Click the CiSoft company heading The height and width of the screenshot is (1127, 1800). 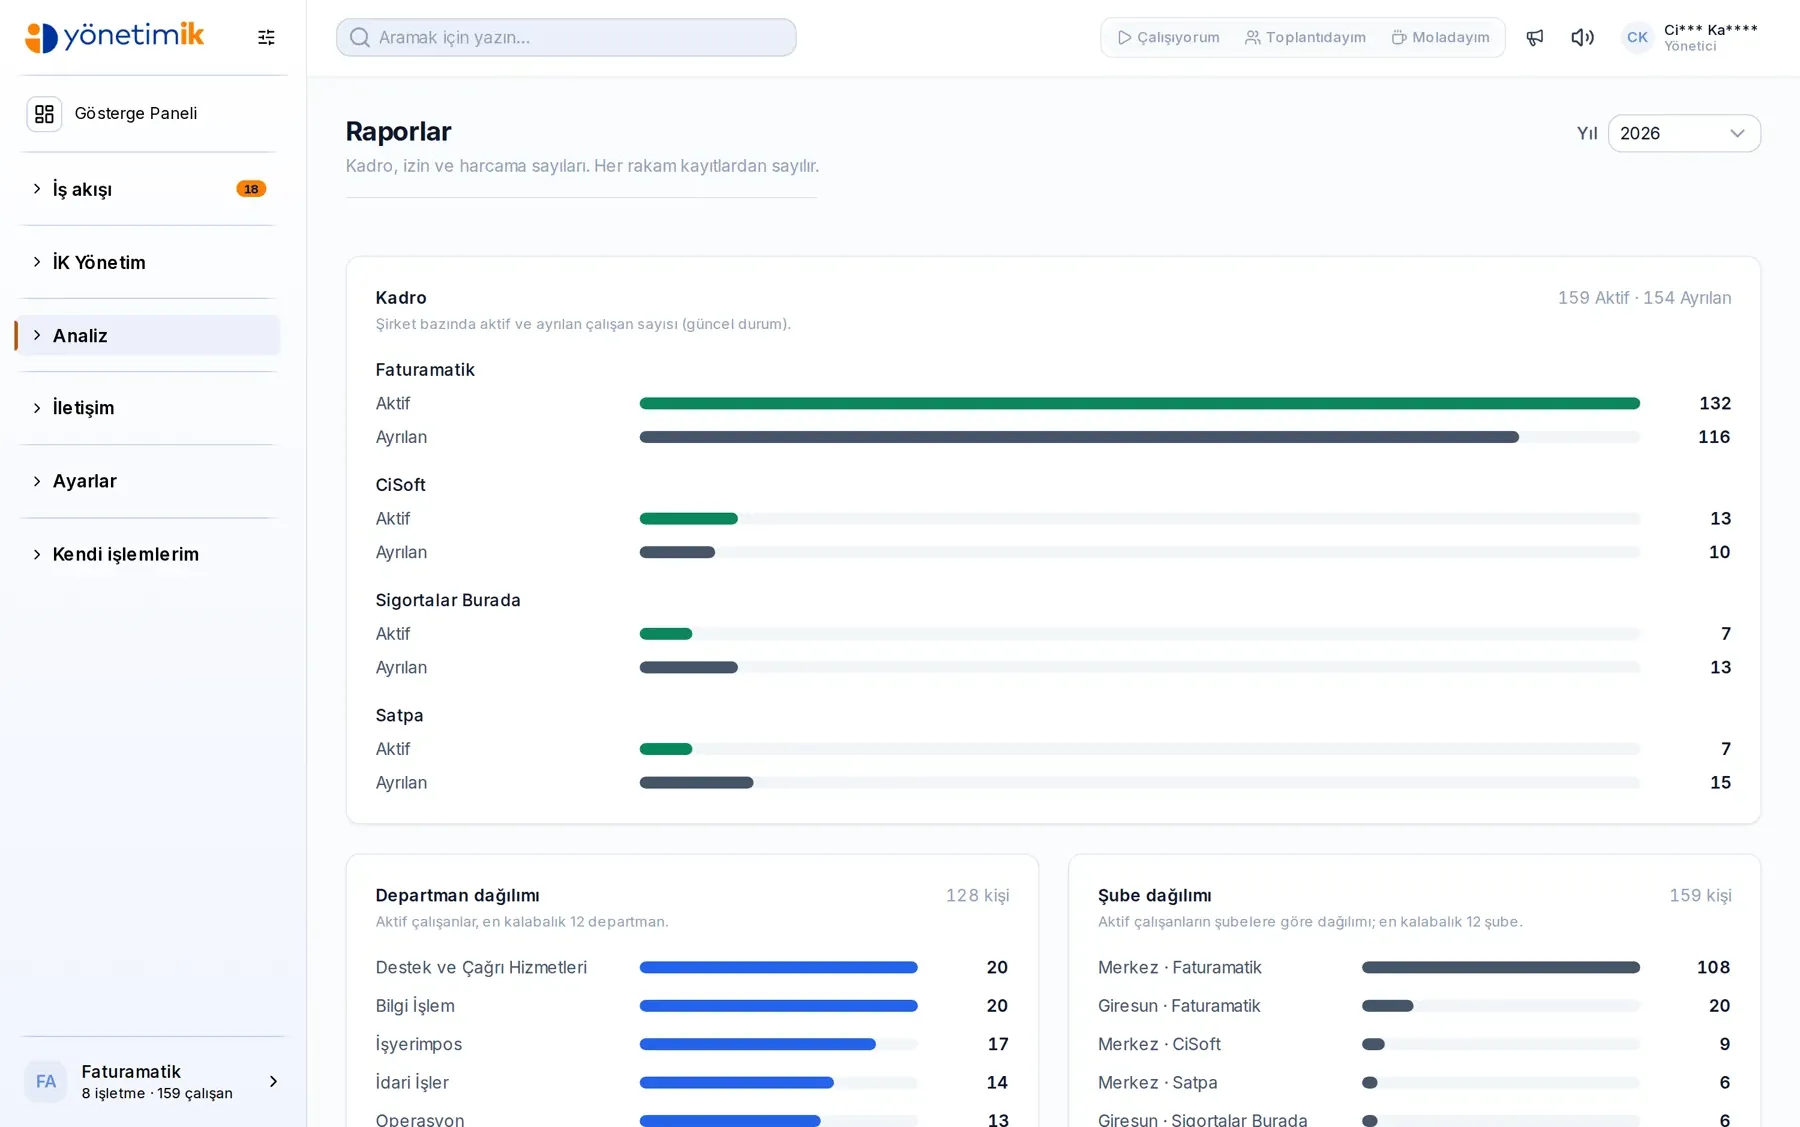coord(400,485)
